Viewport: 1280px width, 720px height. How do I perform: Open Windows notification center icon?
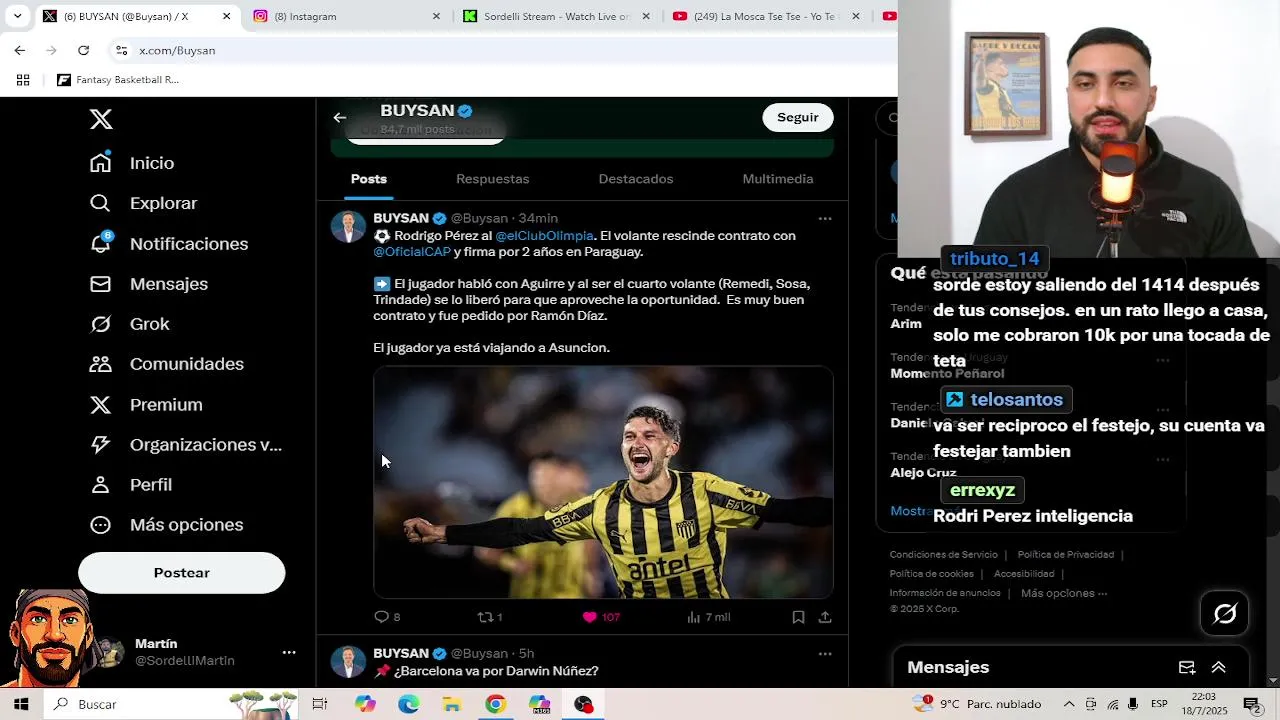point(1251,704)
